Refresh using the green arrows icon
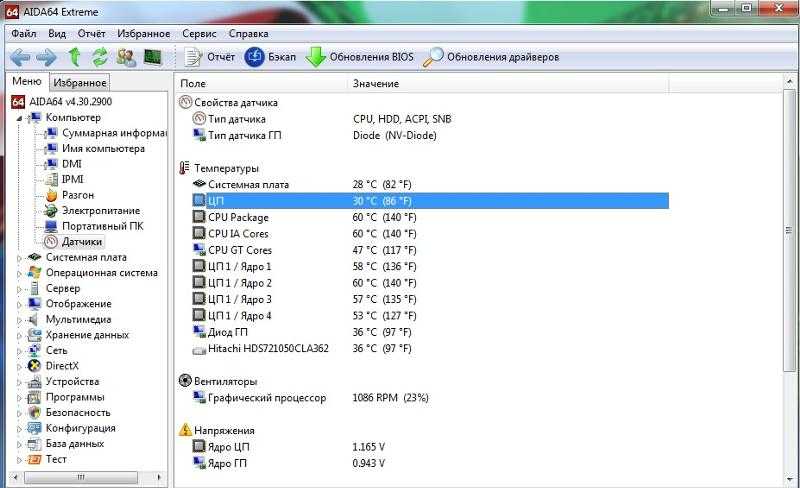The width and height of the screenshot is (800, 488). click(100, 57)
